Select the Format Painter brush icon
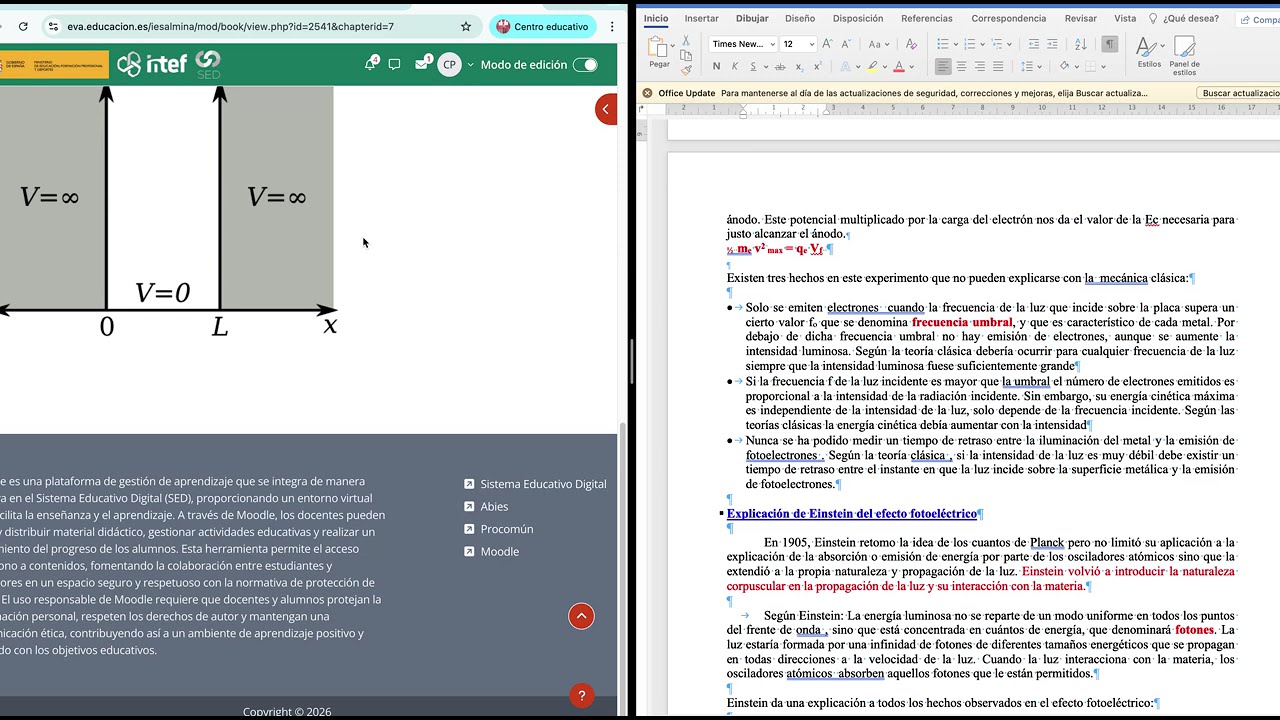1280x720 pixels. [686, 70]
